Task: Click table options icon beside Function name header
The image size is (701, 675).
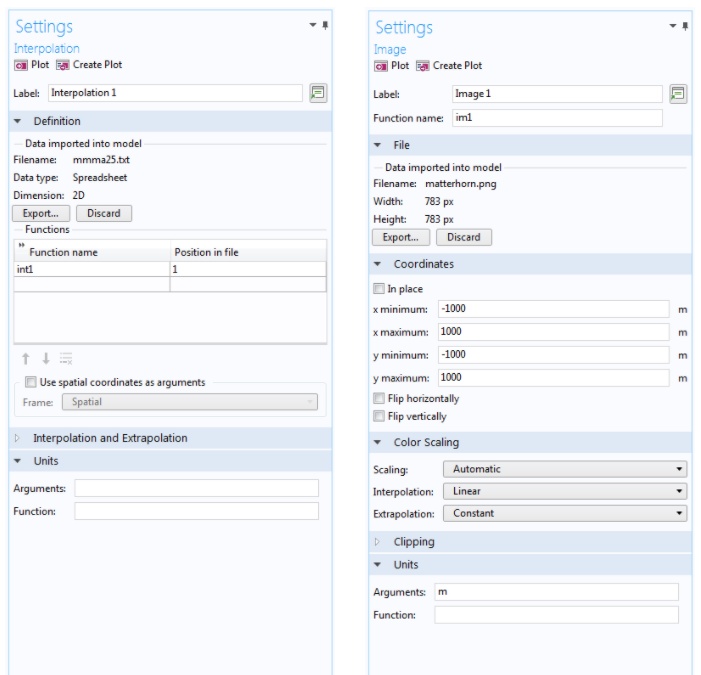Action: (21, 245)
